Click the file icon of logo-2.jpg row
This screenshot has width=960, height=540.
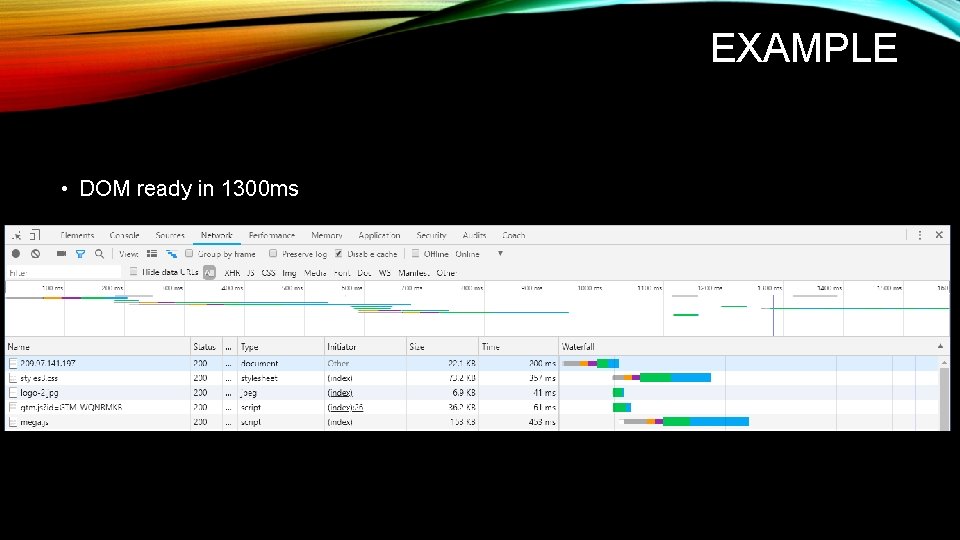(x=13, y=393)
